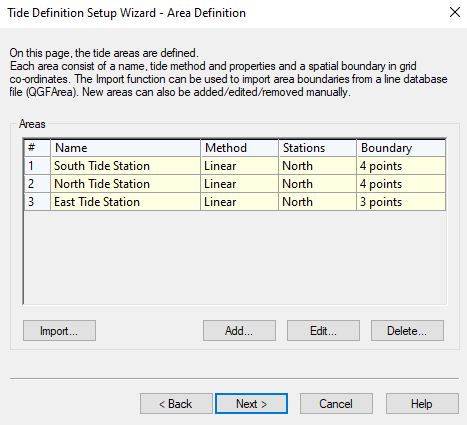467x425 pixels.
Task: Click the Delete... button
Action: (x=407, y=331)
